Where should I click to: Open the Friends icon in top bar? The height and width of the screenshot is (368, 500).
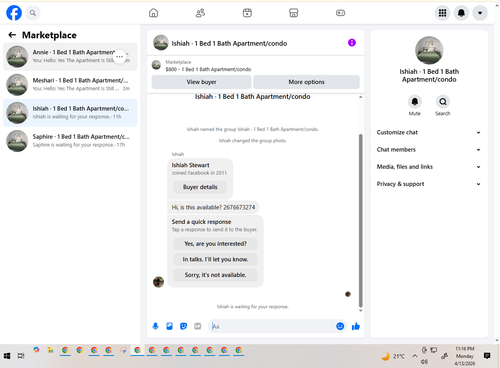(x=200, y=13)
